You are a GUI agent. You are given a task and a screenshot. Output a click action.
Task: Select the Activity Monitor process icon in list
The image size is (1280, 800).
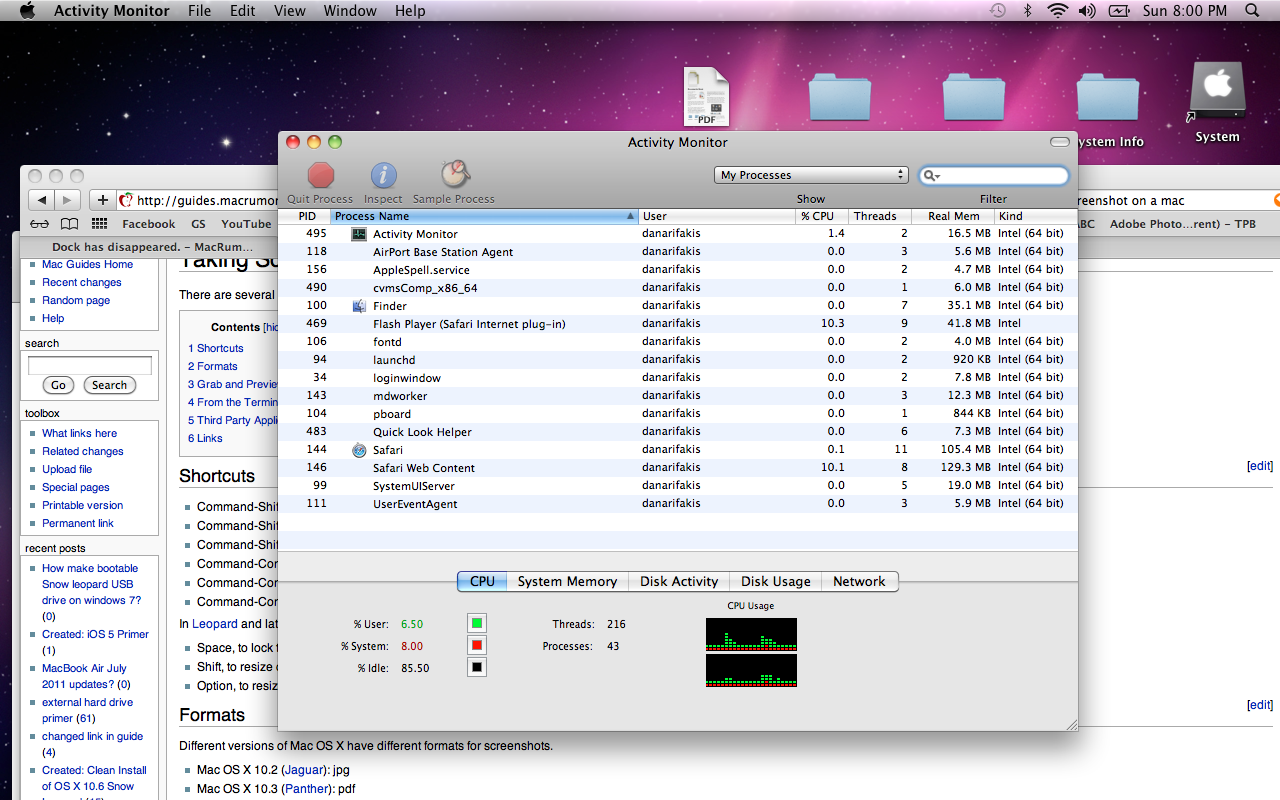(x=359, y=234)
